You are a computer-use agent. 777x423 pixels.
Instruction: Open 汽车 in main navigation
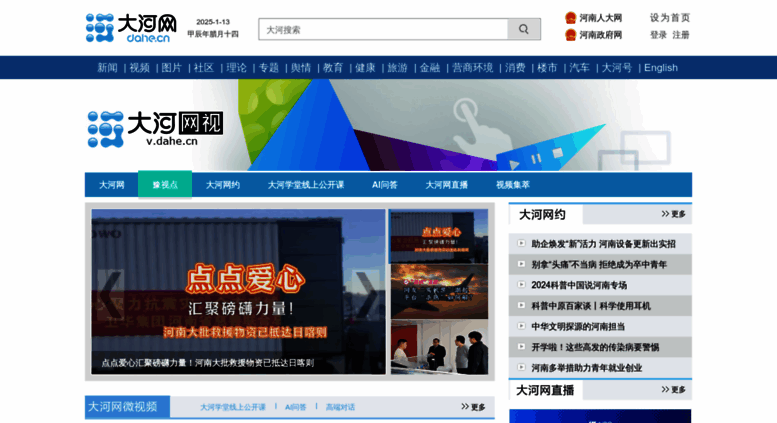(579, 67)
